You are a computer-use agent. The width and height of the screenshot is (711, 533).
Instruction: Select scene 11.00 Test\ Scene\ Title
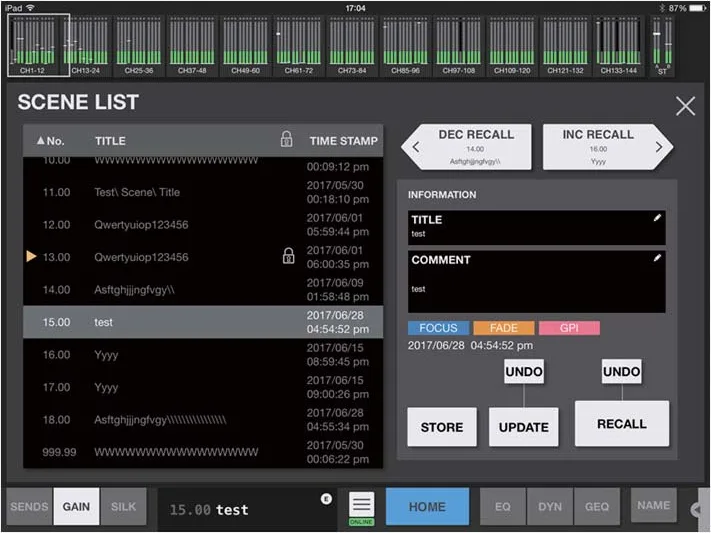203,192
